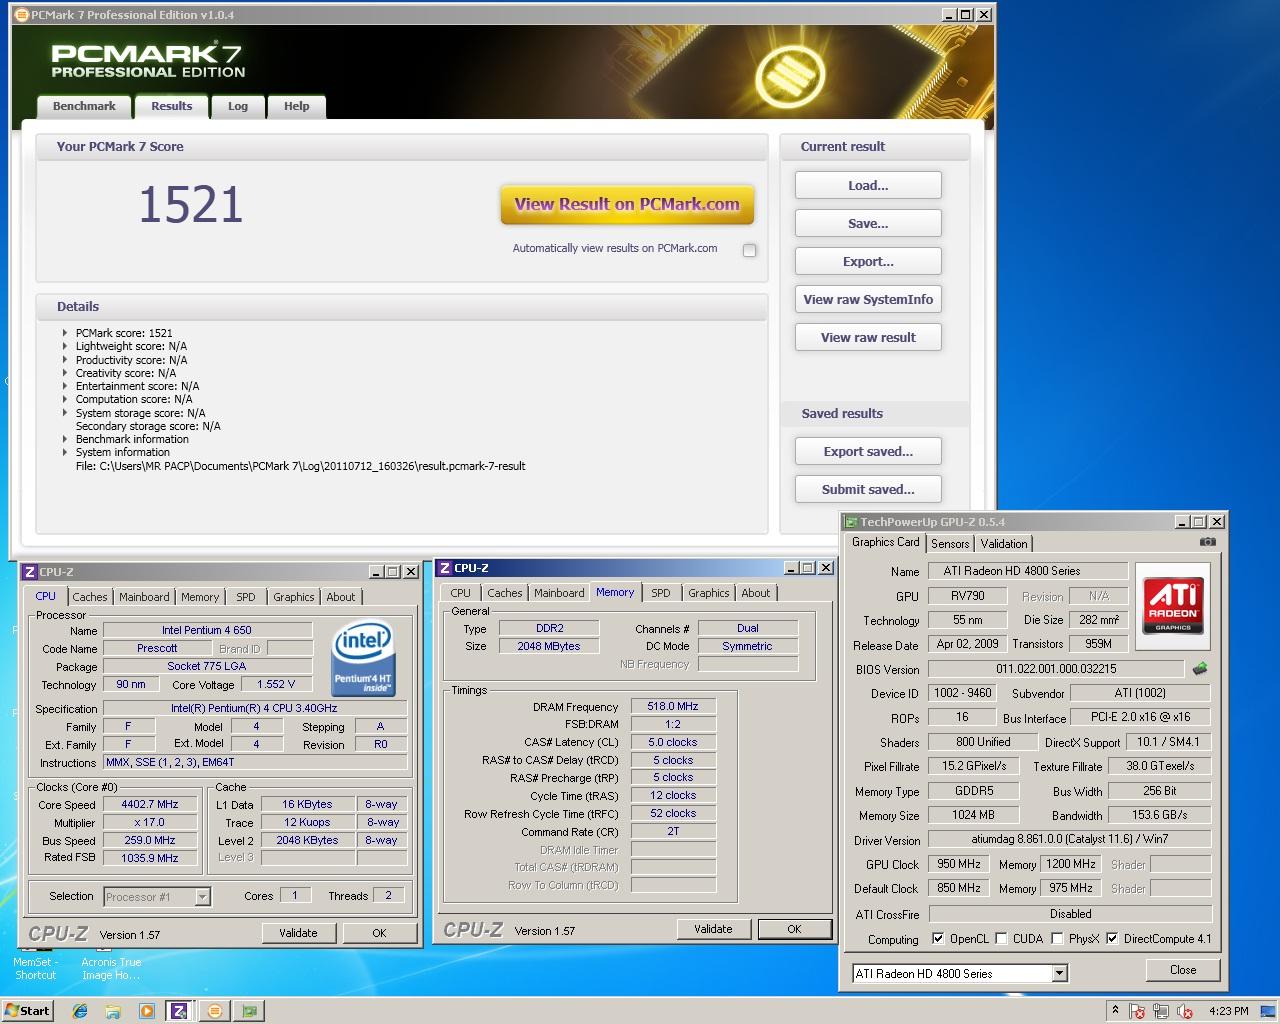This screenshot has height=1024, width=1280.
Task: Open the Help tab in PCMark
Action: coord(296,106)
